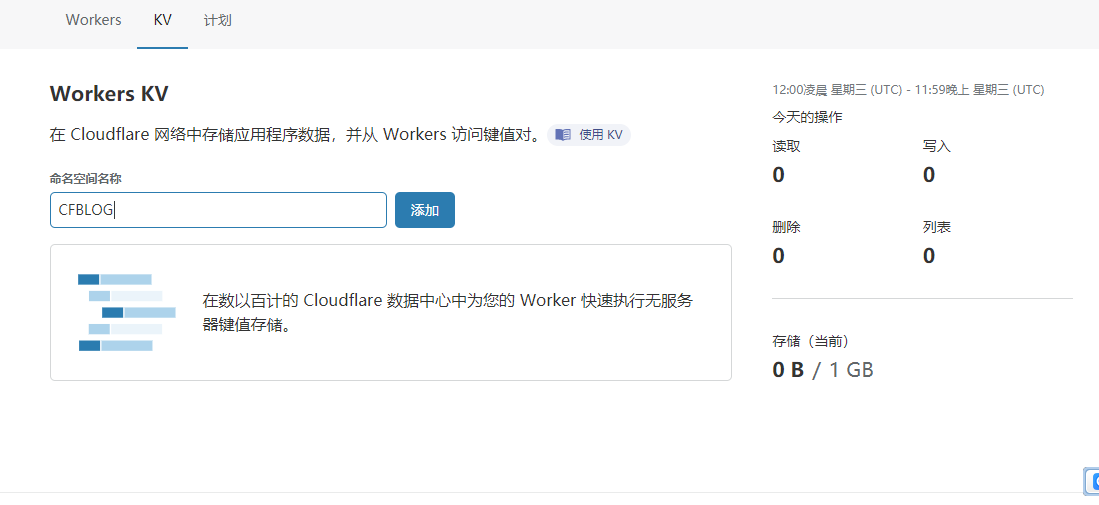Click the 今天的操作 label
The image size is (1099, 505).
point(807,117)
